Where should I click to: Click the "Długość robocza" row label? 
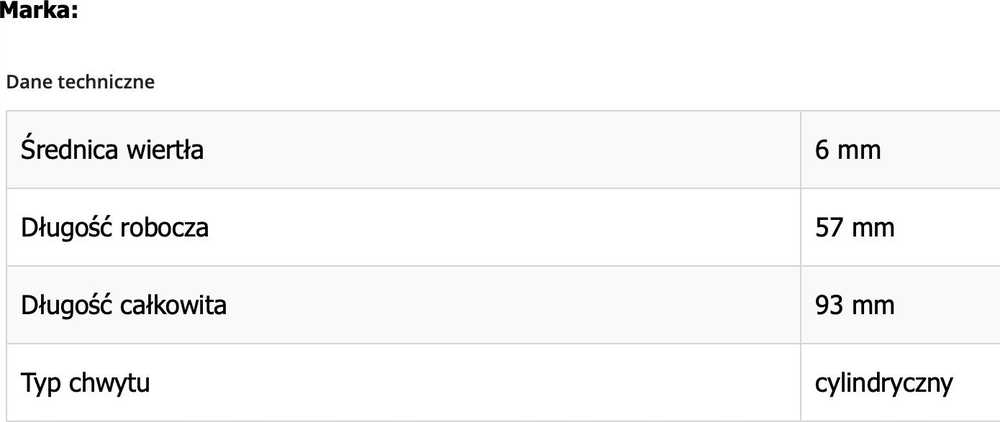click(x=115, y=227)
